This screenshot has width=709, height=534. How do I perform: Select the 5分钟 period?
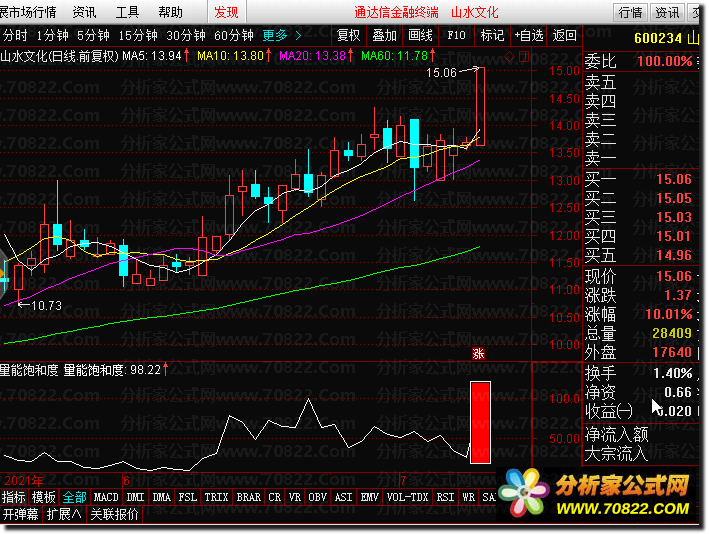tap(93, 35)
